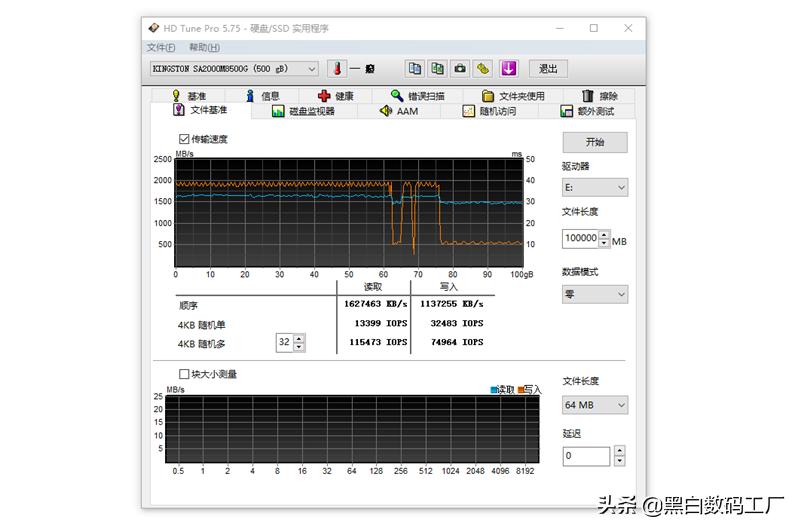Open the KINGSTON drive selection dropdown
800x531 pixels.
235,68
